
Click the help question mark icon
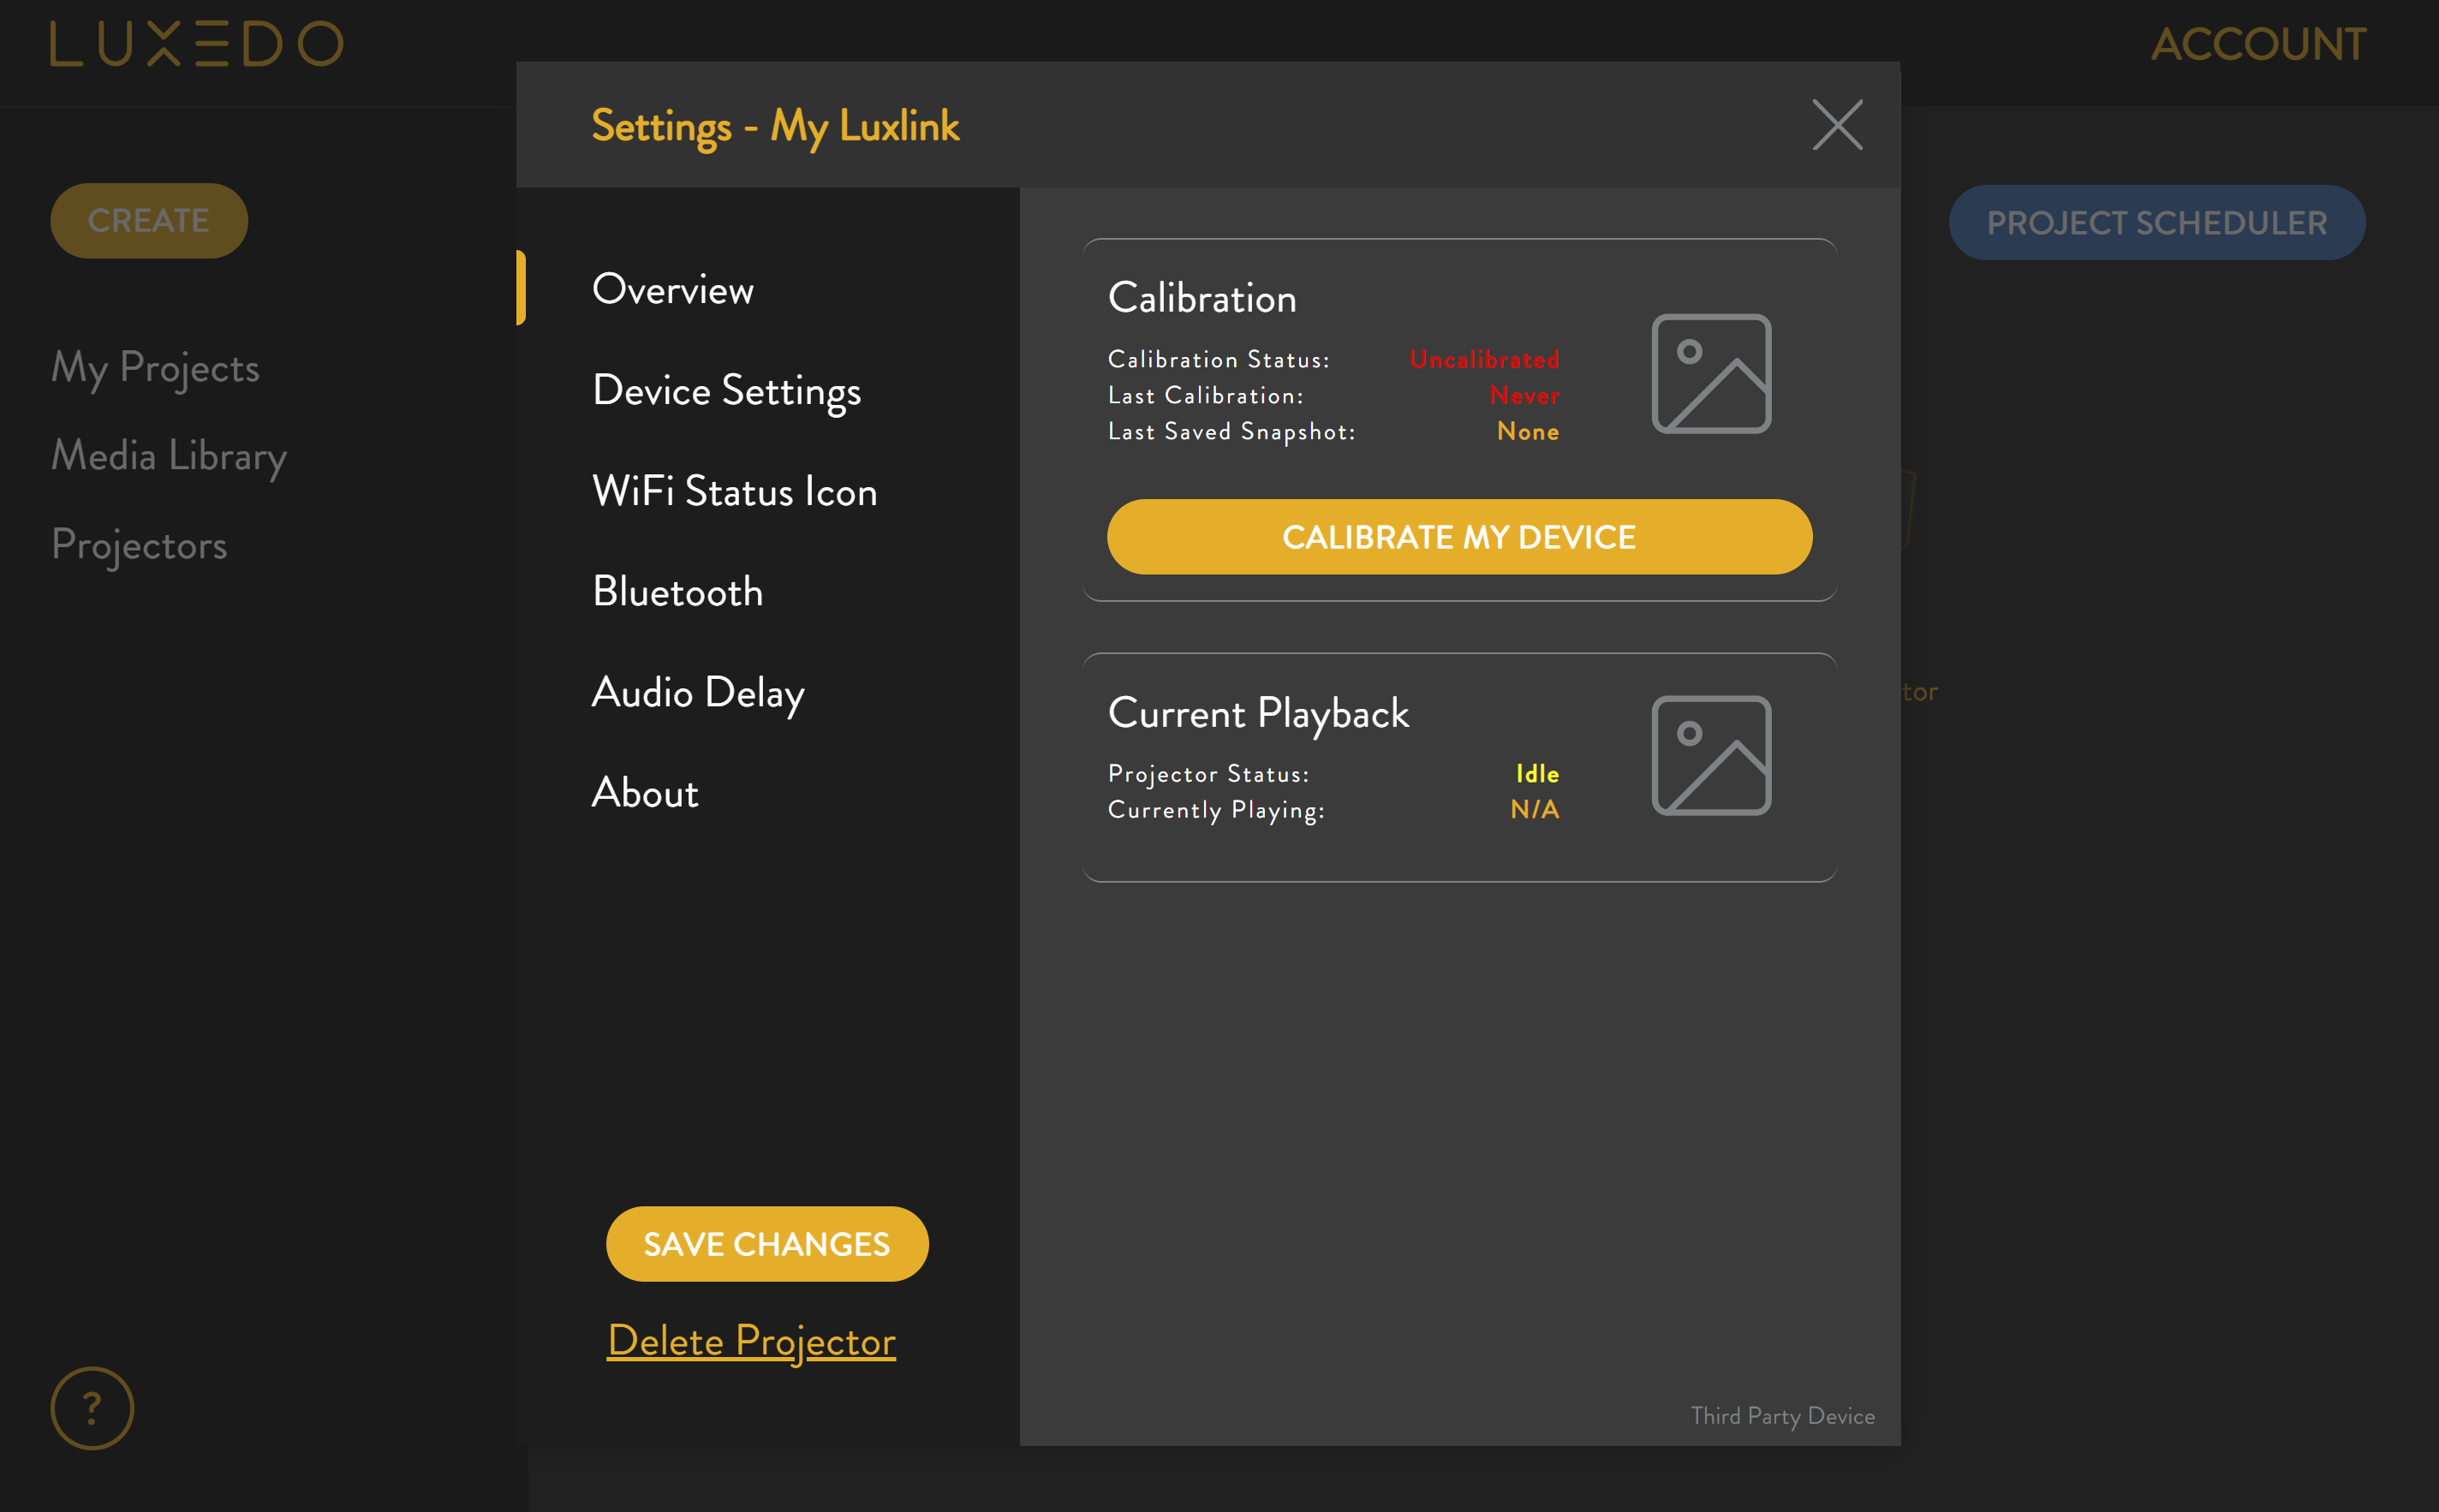click(92, 1407)
